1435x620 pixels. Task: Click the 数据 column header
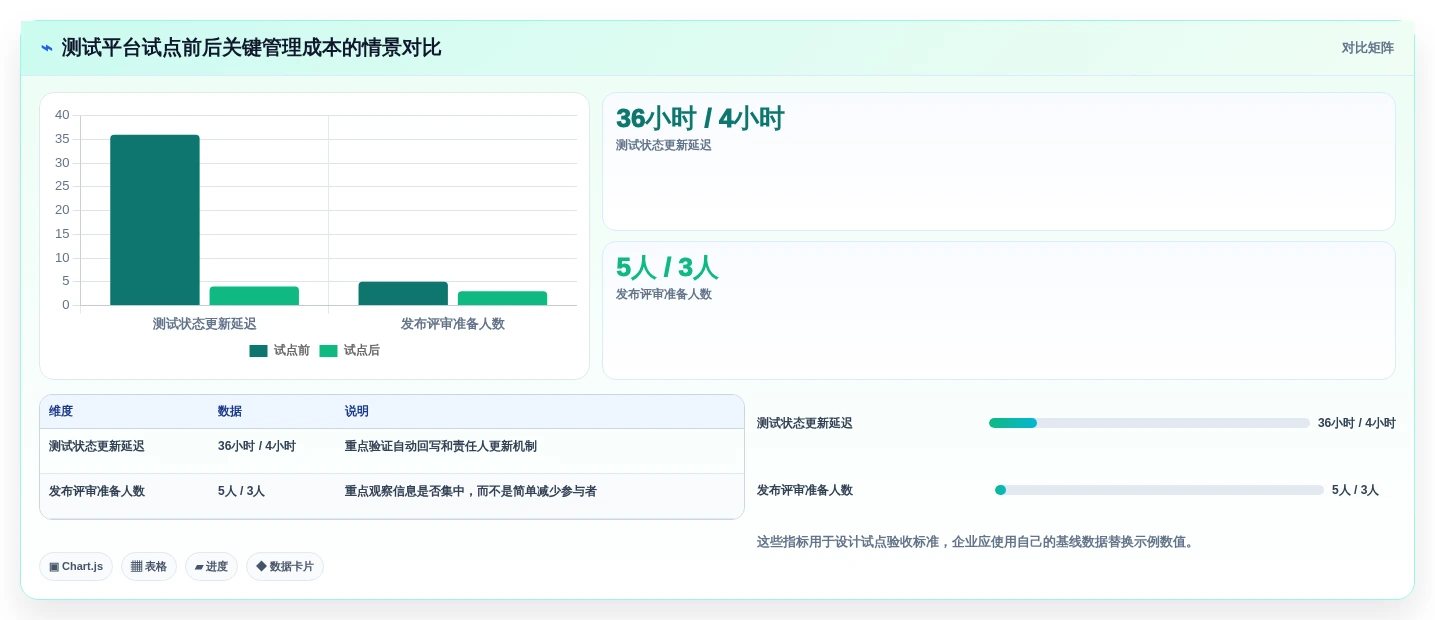230,412
